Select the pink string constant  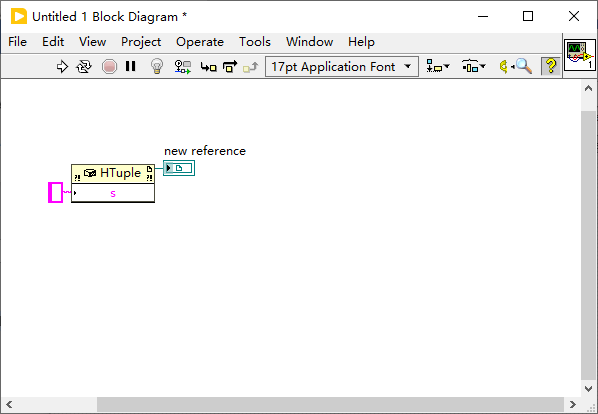(x=56, y=193)
